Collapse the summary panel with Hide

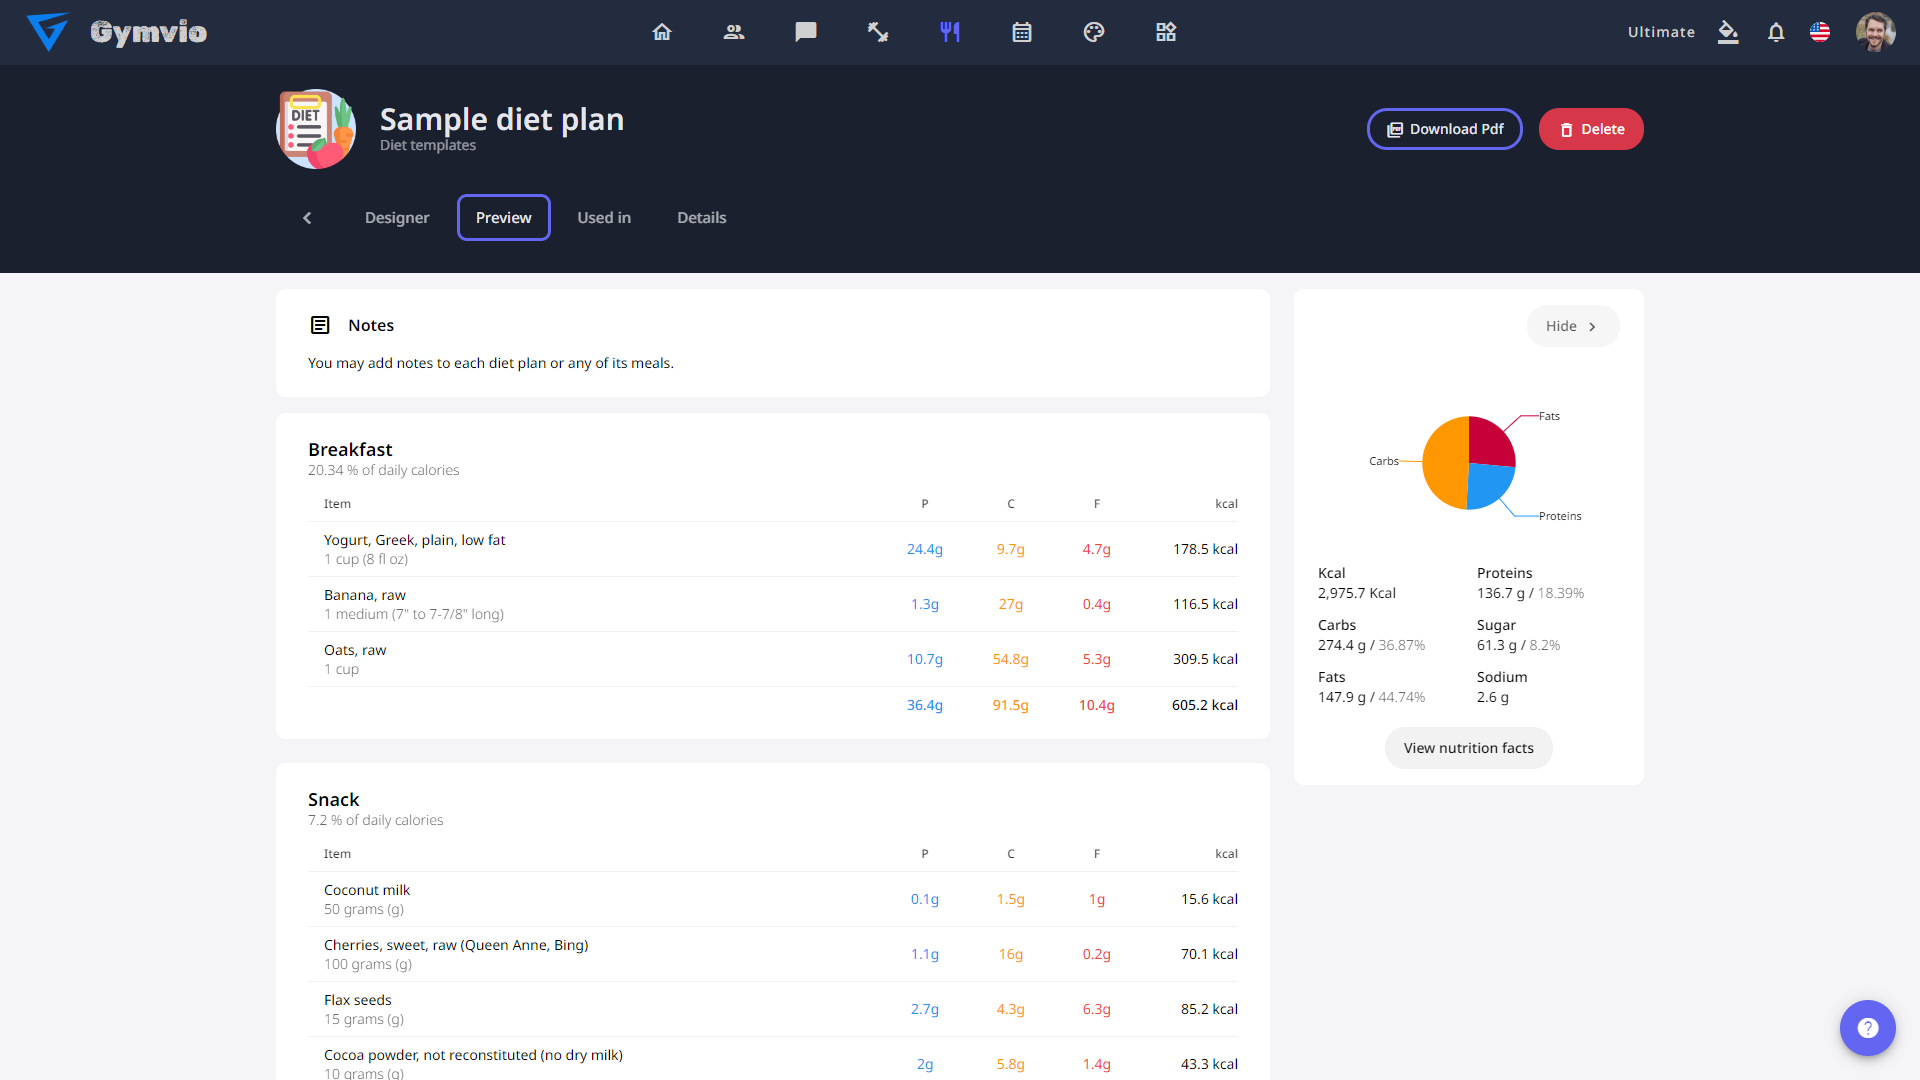(x=1573, y=326)
